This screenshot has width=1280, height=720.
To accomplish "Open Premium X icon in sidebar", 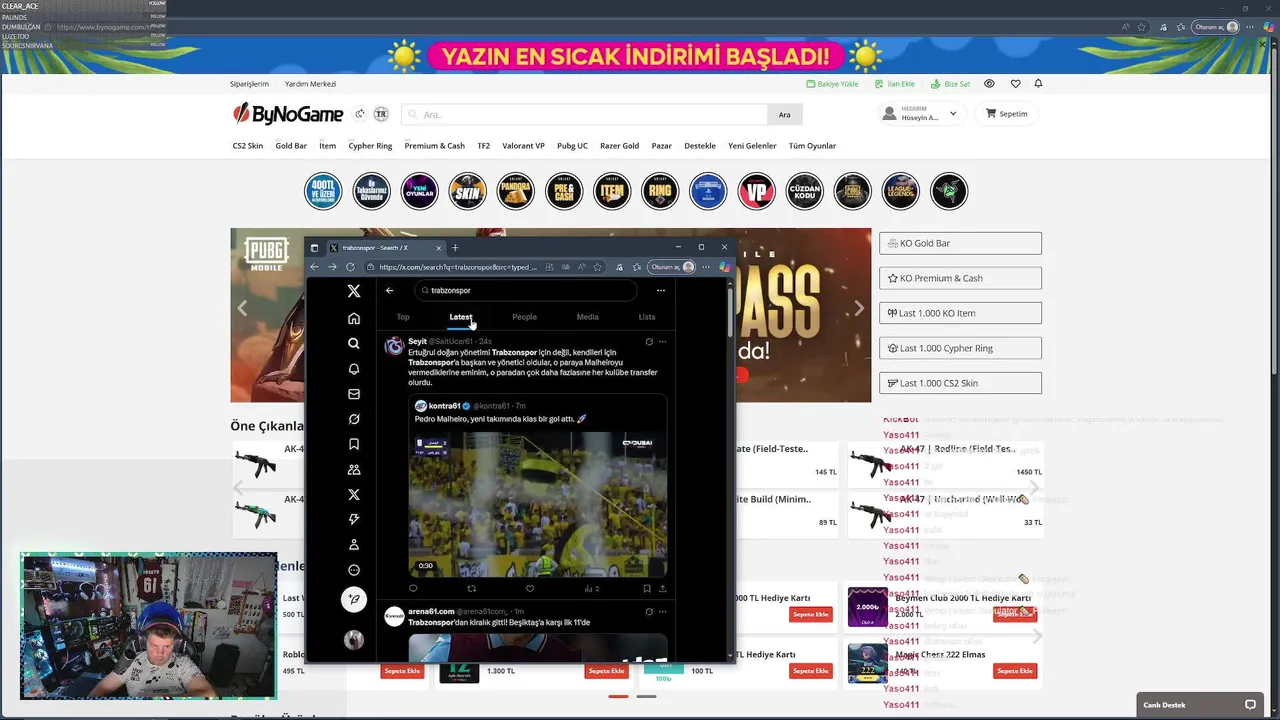I will (x=354, y=495).
